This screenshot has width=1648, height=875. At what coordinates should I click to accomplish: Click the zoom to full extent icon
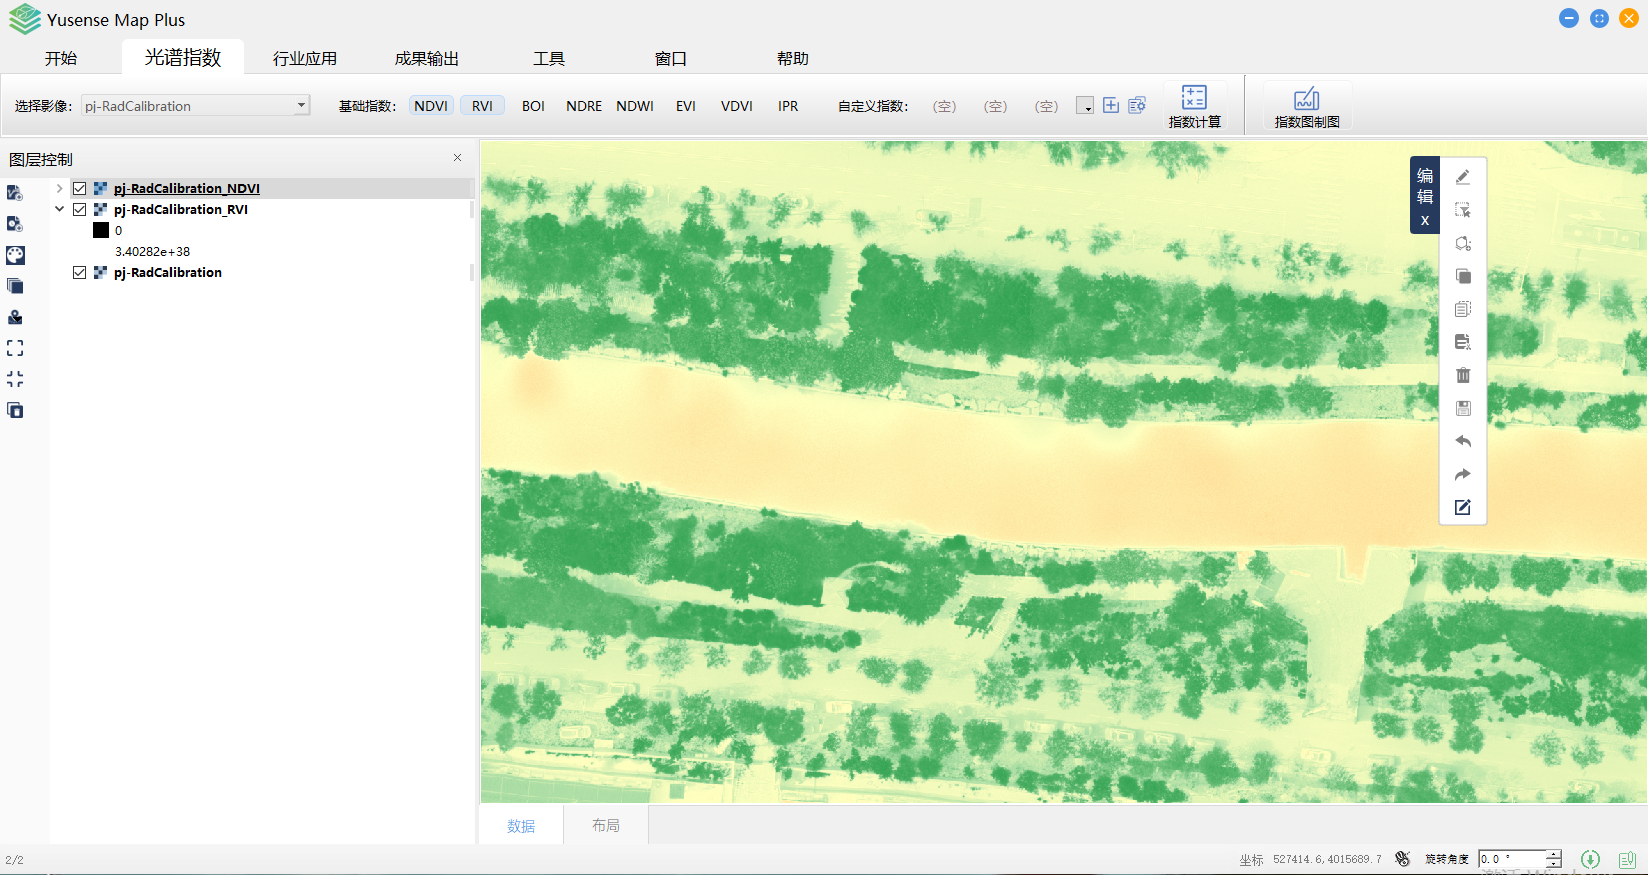click(x=15, y=348)
